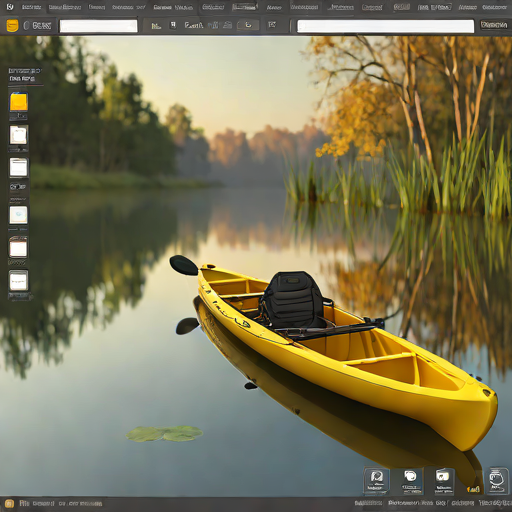This screenshot has width=512, height=512.
Task: Click the yellow circular icon in the status bar
Action: tap(9, 503)
